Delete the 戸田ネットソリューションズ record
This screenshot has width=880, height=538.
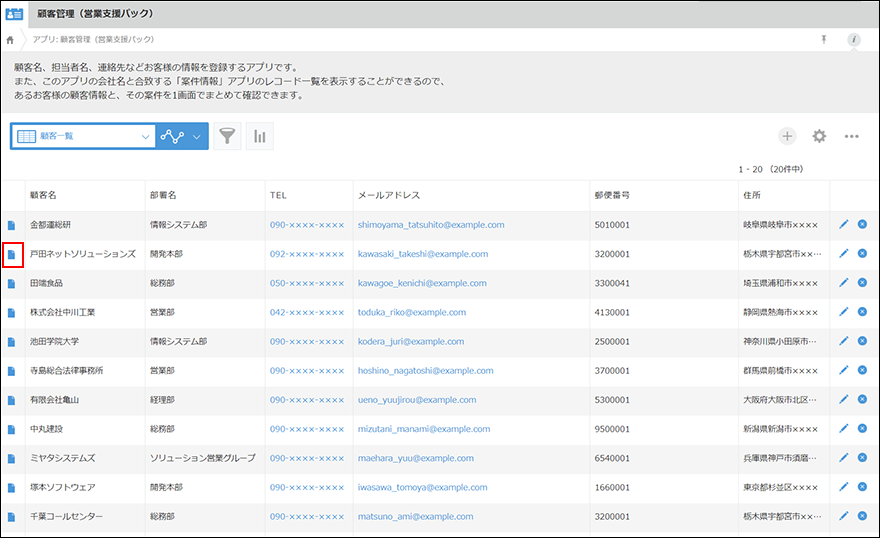click(x=863, y=254)
